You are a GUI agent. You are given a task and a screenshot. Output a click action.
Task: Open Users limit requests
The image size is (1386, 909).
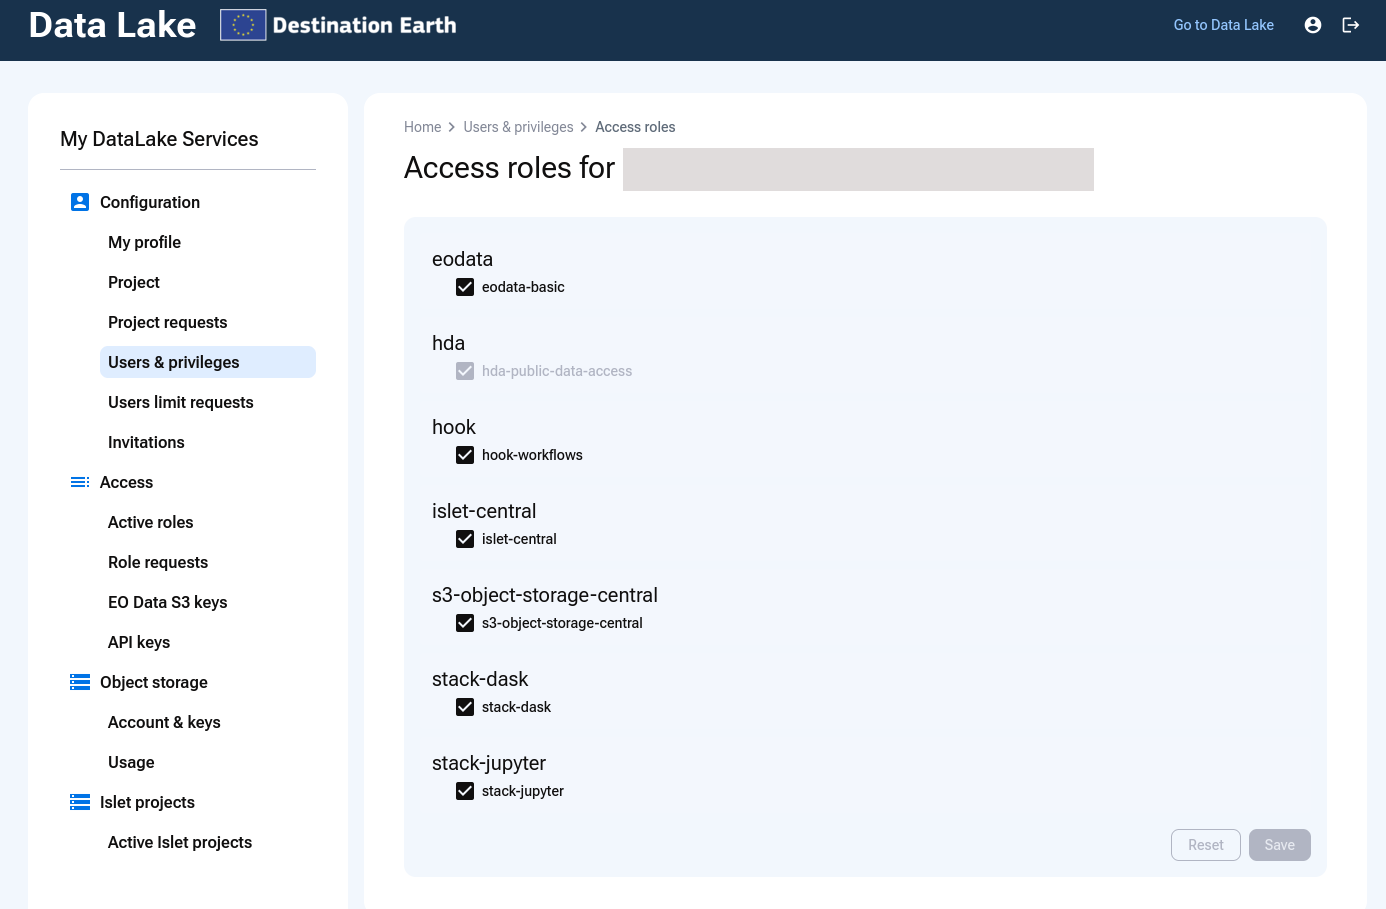click(208, 402)
